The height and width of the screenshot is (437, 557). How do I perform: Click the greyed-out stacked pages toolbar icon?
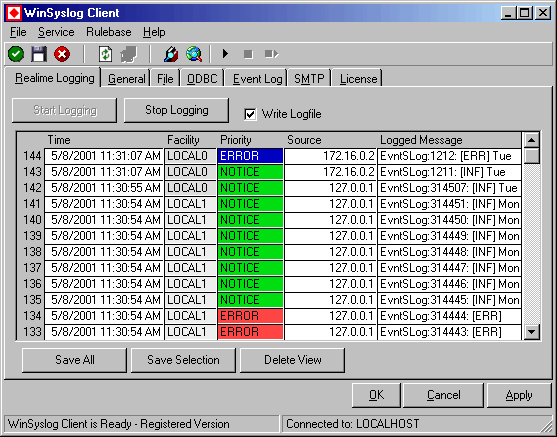pyautogui.click(x=129, y=54)
